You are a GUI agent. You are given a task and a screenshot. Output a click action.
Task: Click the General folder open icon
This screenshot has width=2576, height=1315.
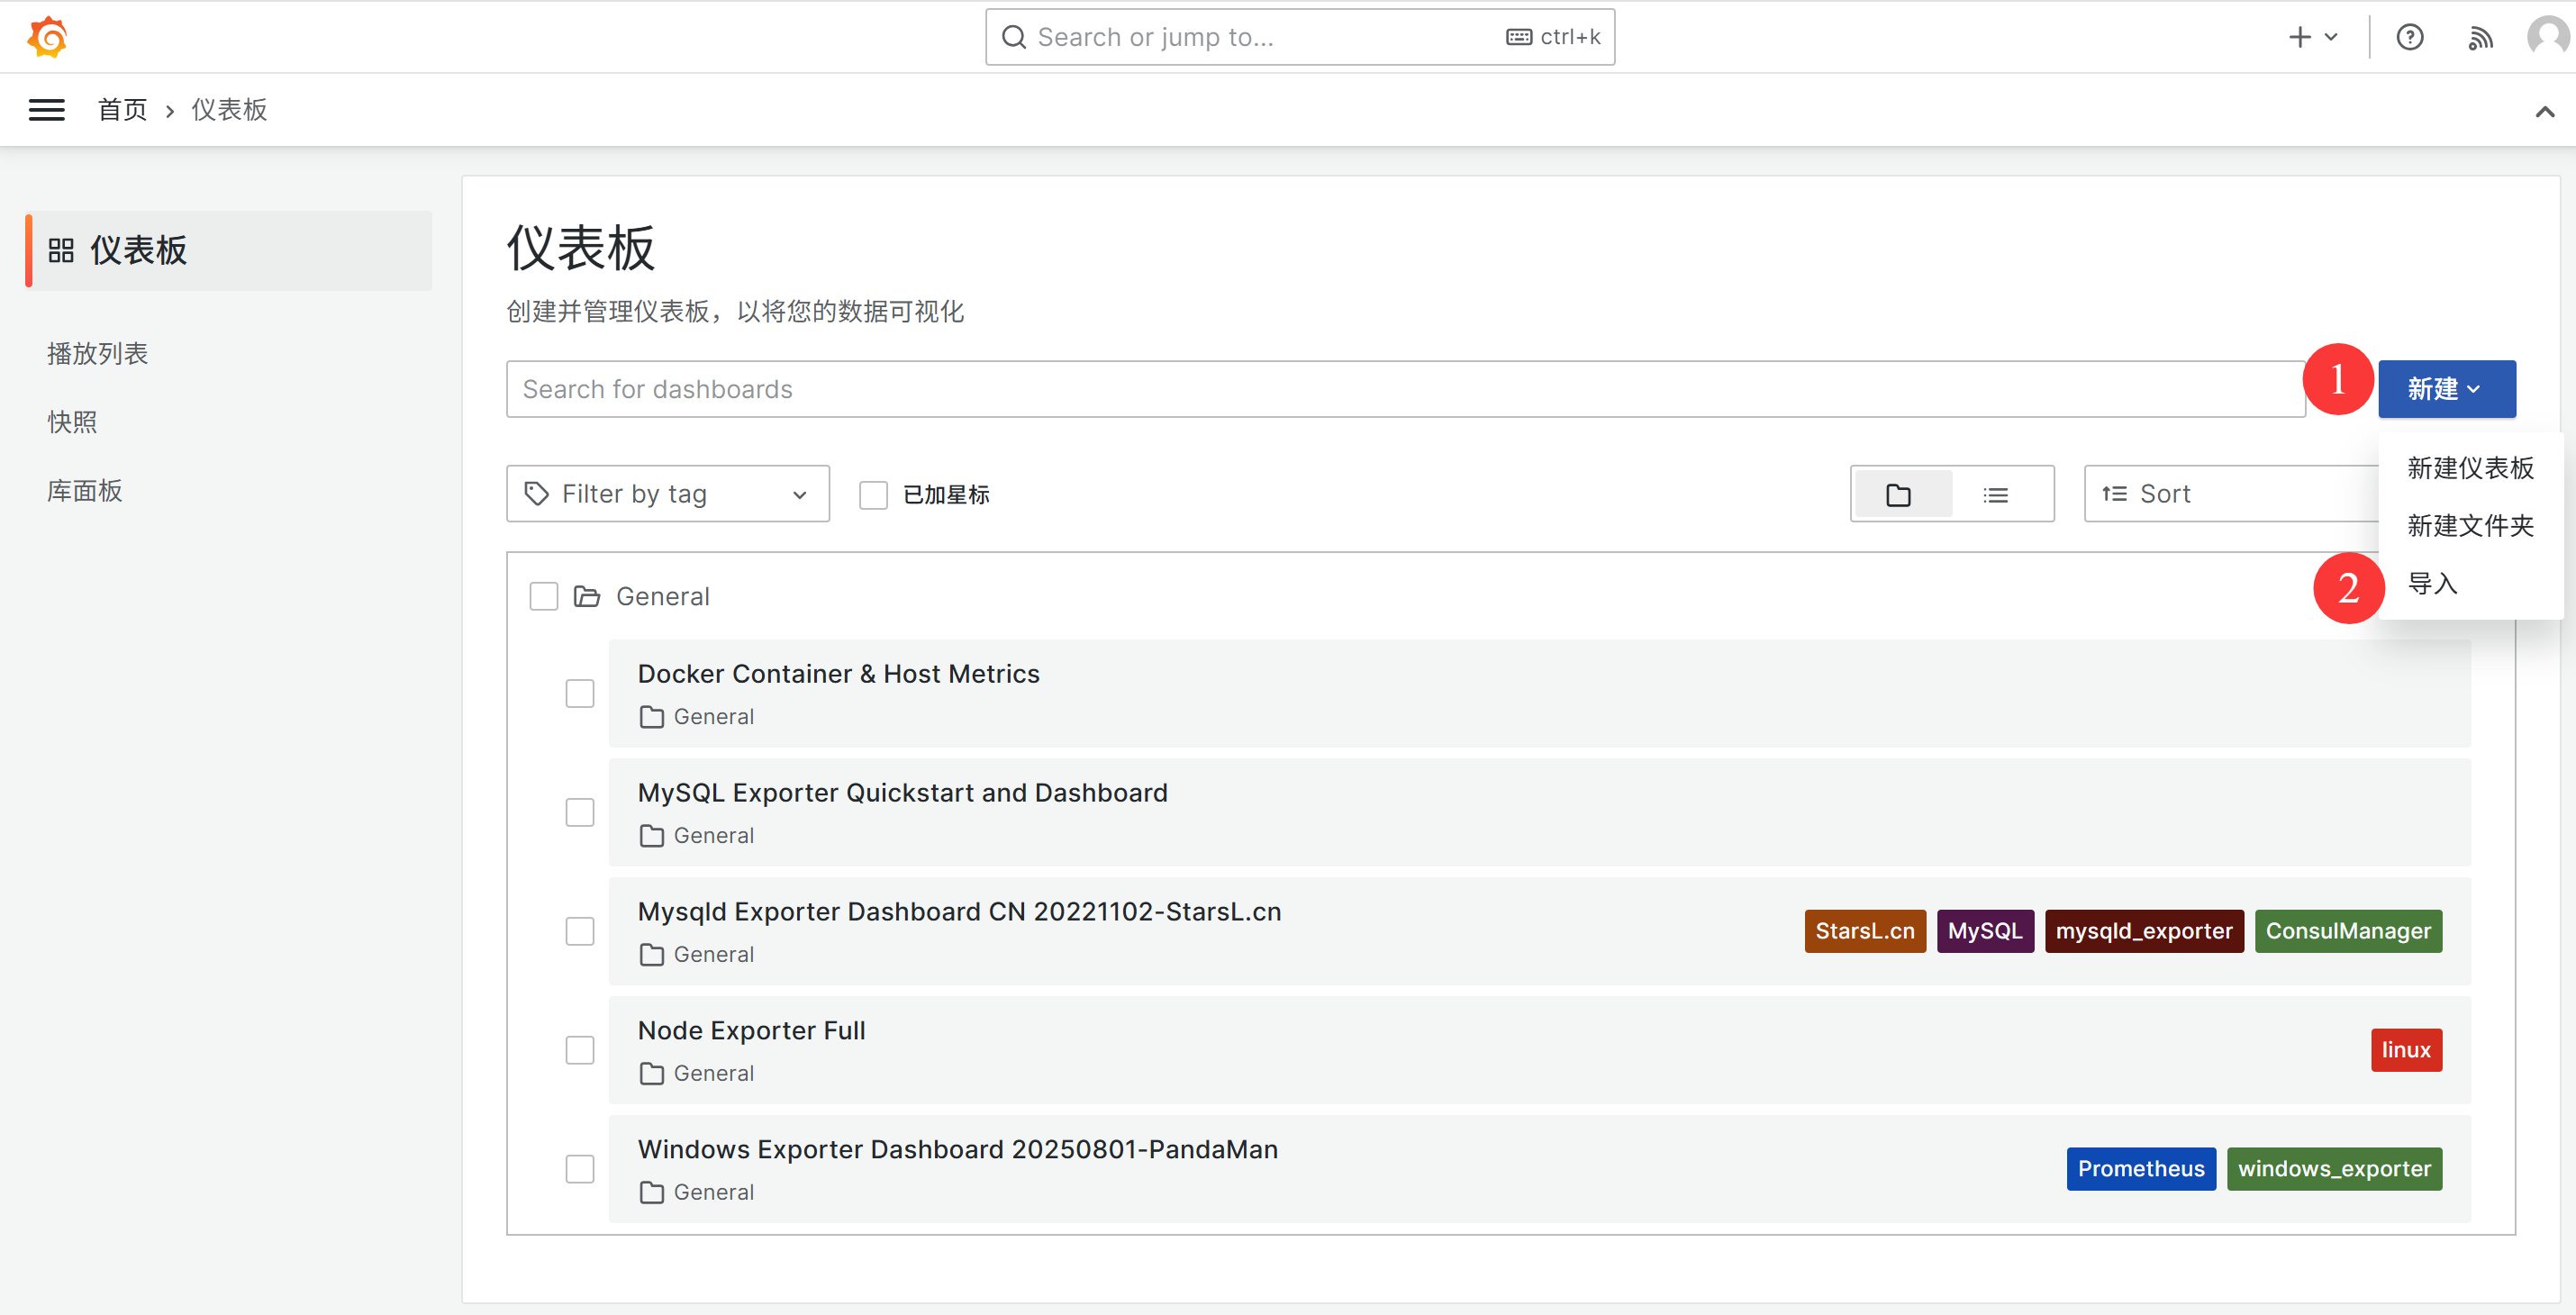click(x=587, y=596)
